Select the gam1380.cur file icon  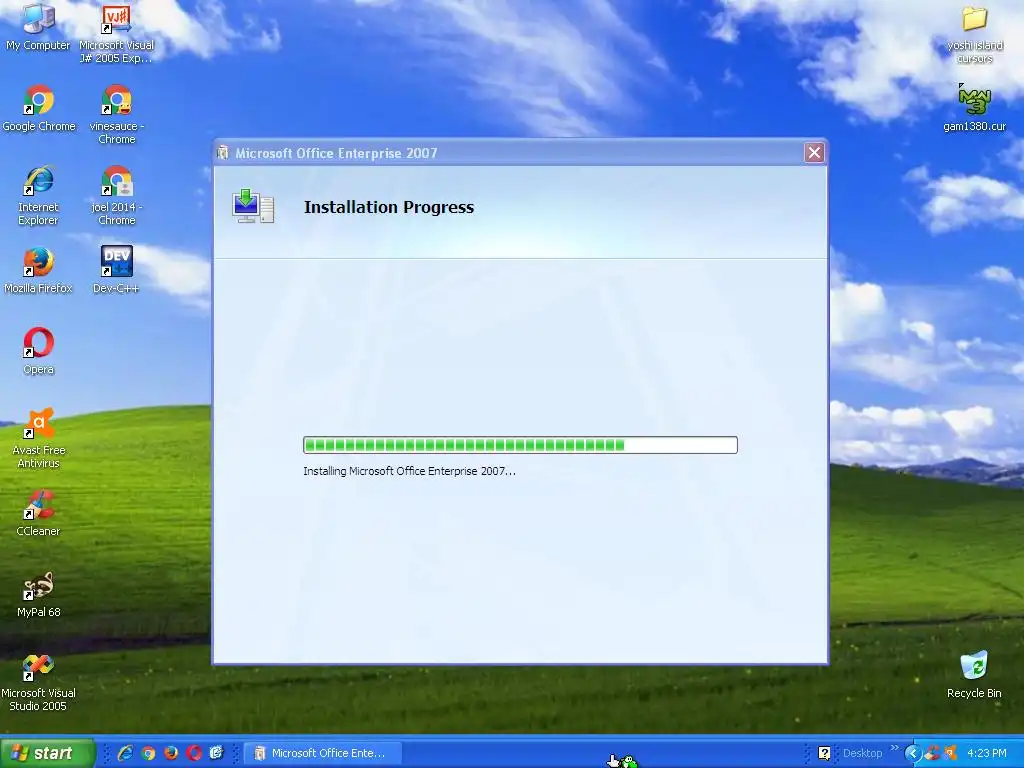click(974, 108)
